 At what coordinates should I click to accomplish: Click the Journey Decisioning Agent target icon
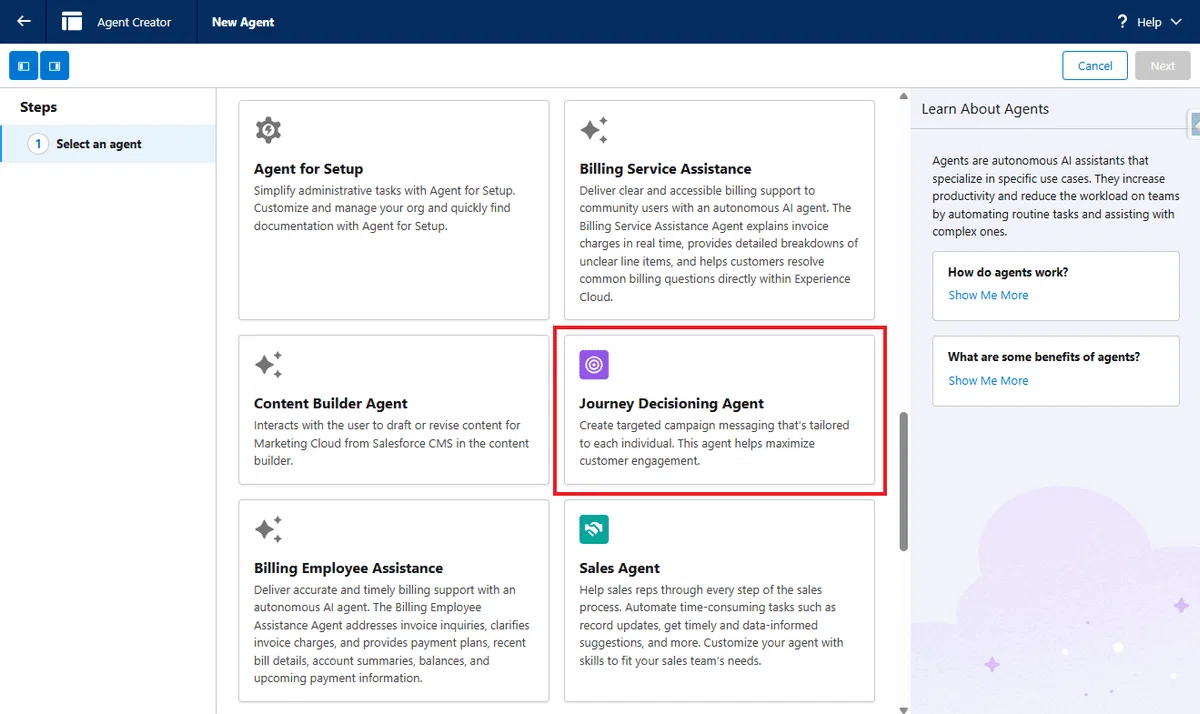tap(594, 365)
